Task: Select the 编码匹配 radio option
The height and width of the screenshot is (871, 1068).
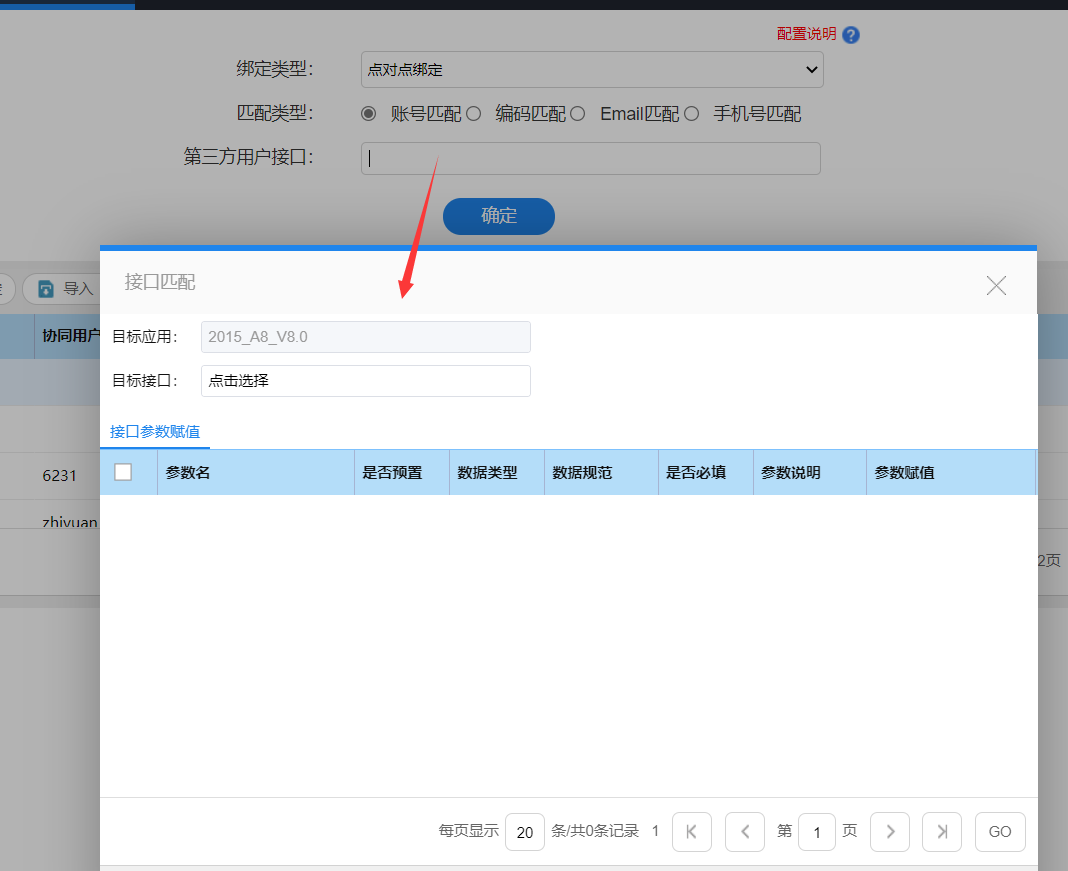Action: (x=474, y=114)
